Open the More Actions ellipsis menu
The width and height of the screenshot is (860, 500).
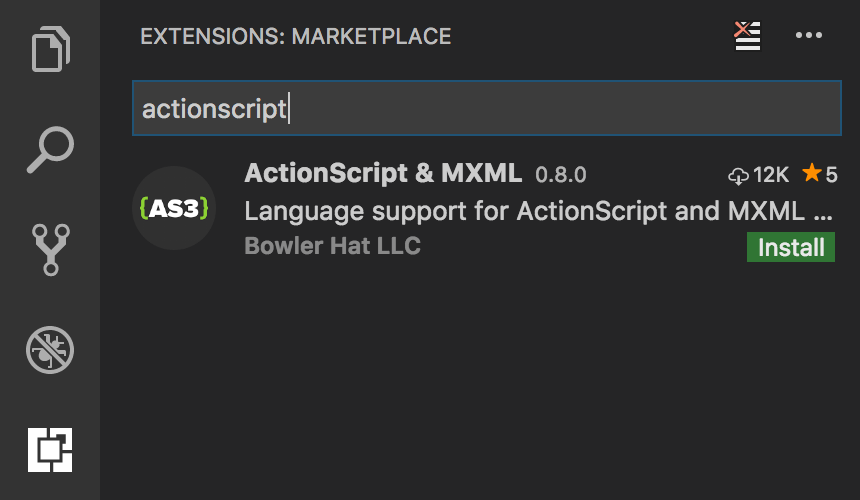coord(808,36)
